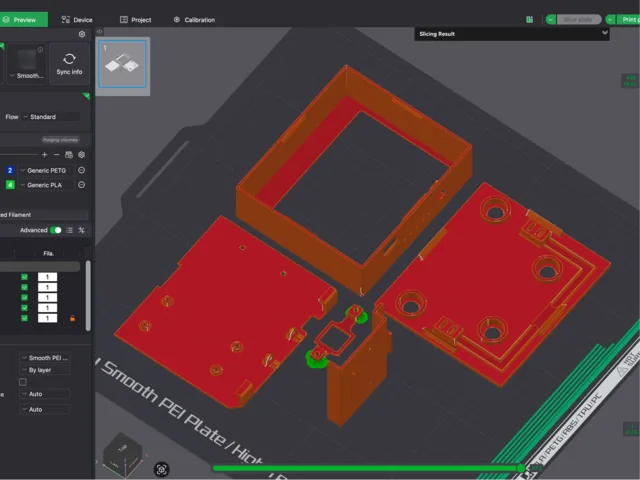Remove a filament with minus icon
Screen dimensions: 640x480
[57, 155]
